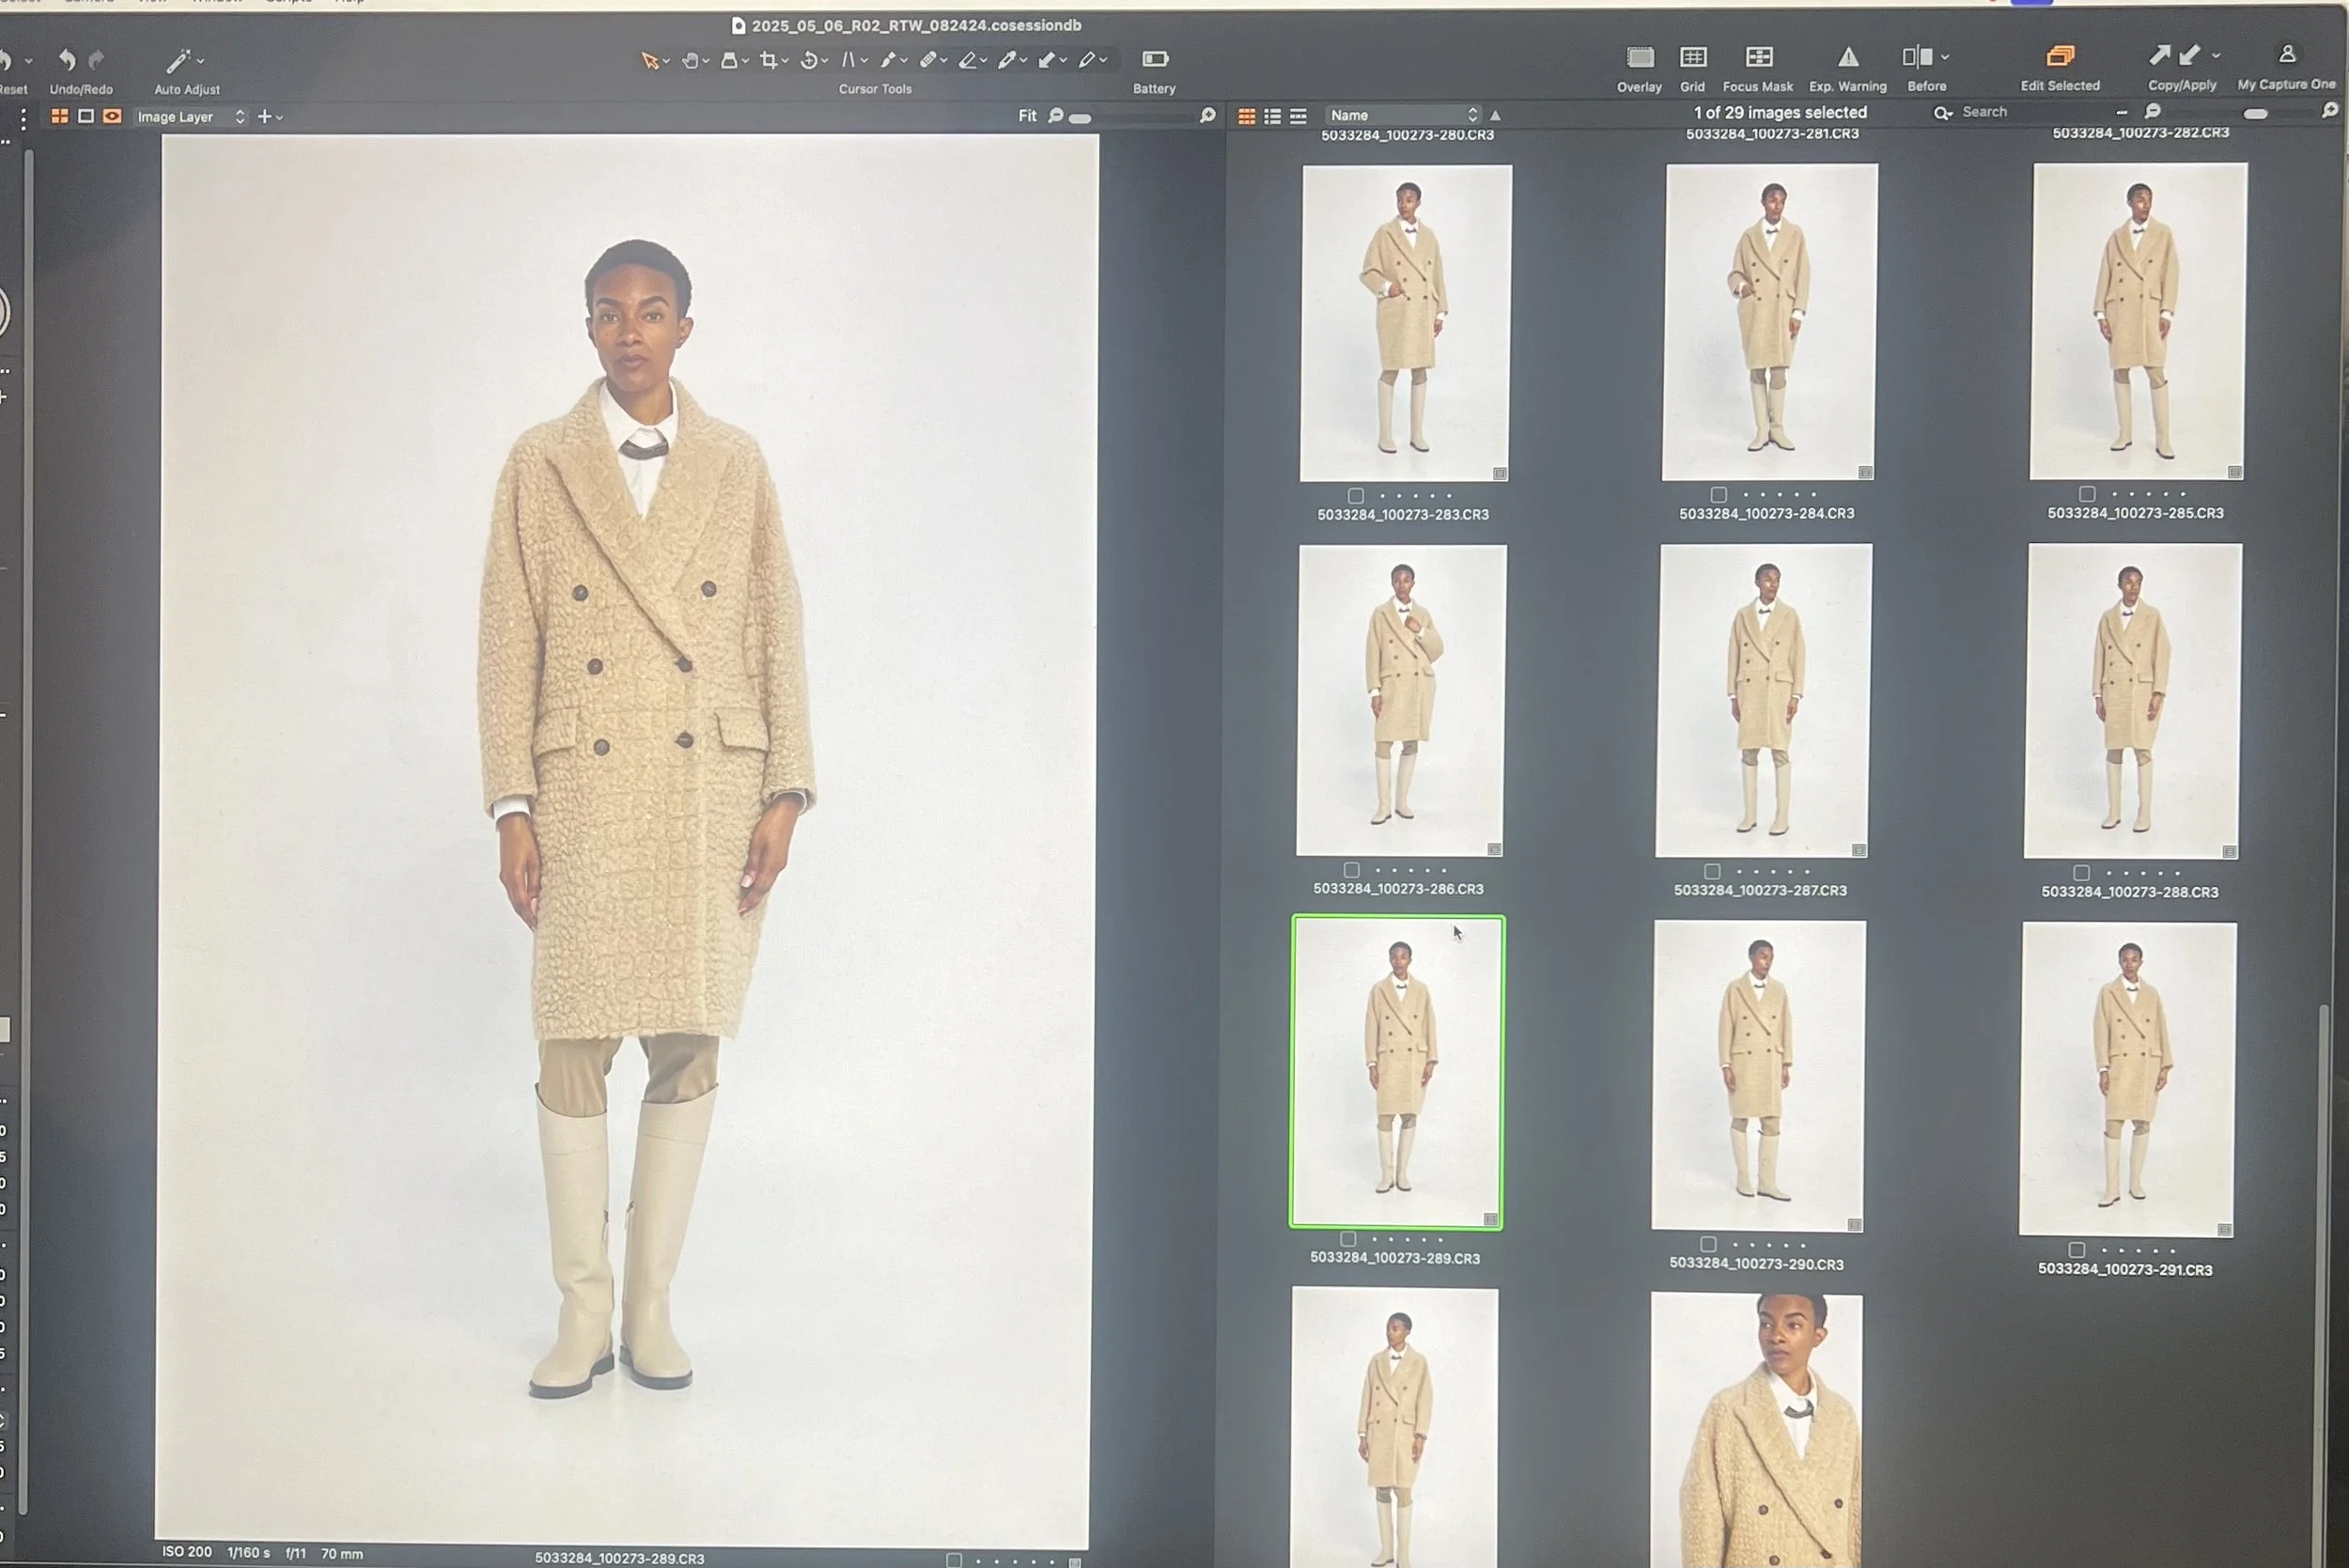The image size is (2349, 1568).
Task: Switch viewer to single-image mode
Action: click(86, 117)
